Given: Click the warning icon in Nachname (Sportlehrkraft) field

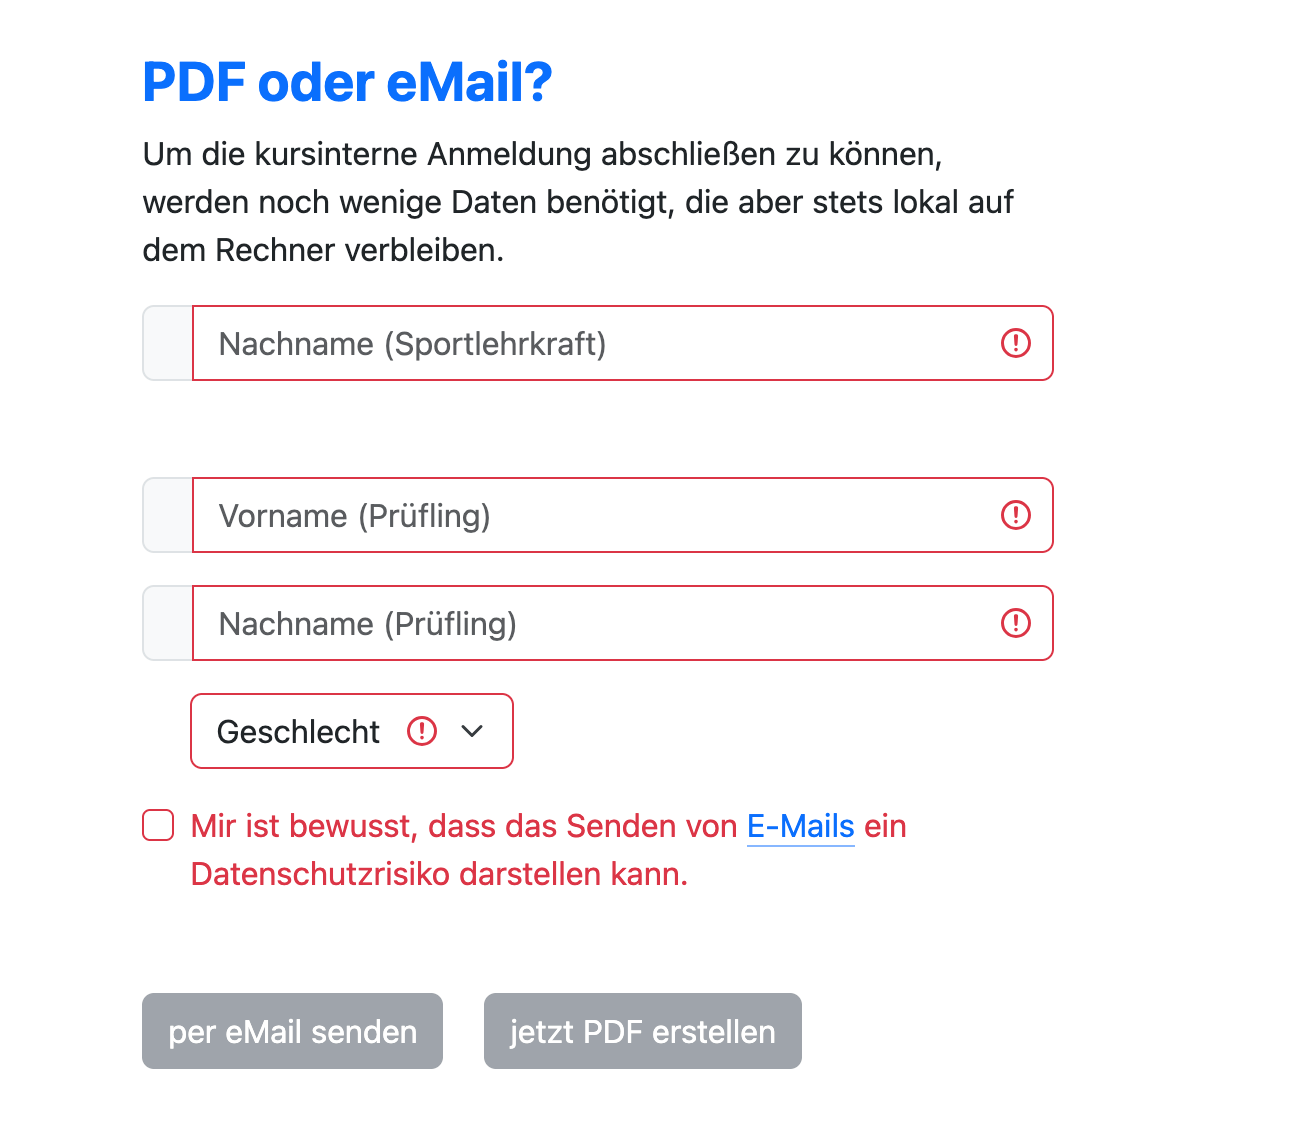Looking at the screenshot, I should point(1015,343).
